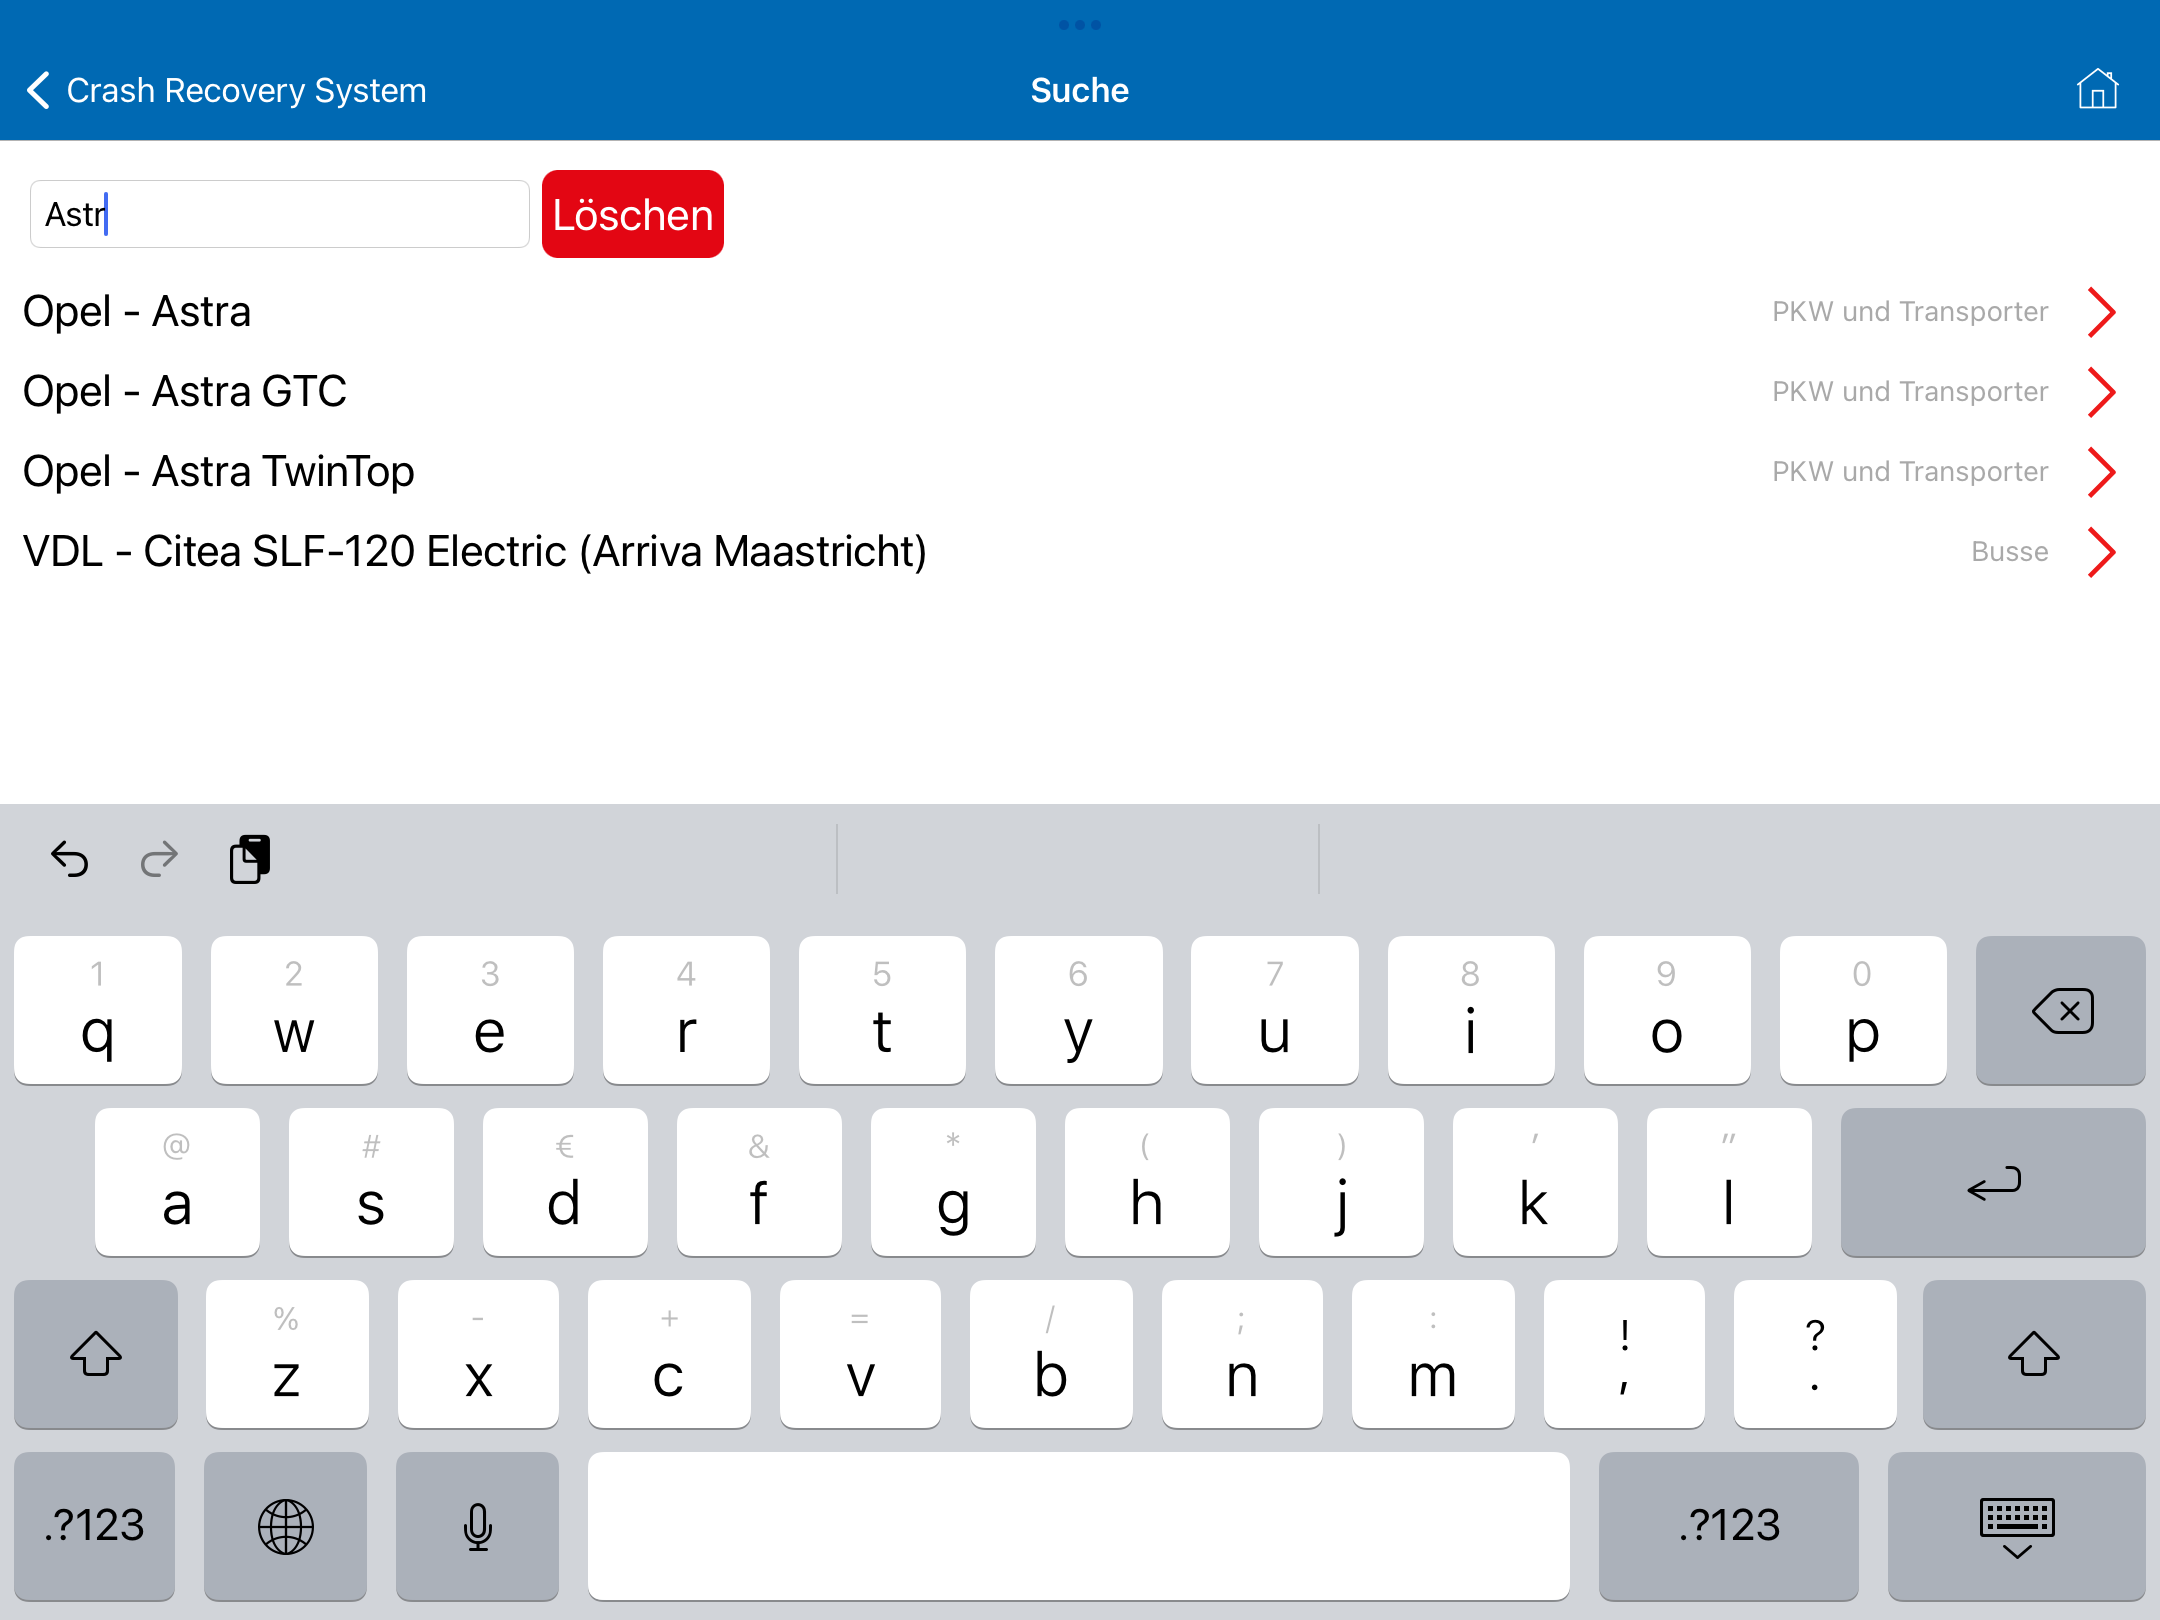Tap the p key
This screenshot has height=1620, width=2160.
[1863, 1010]
